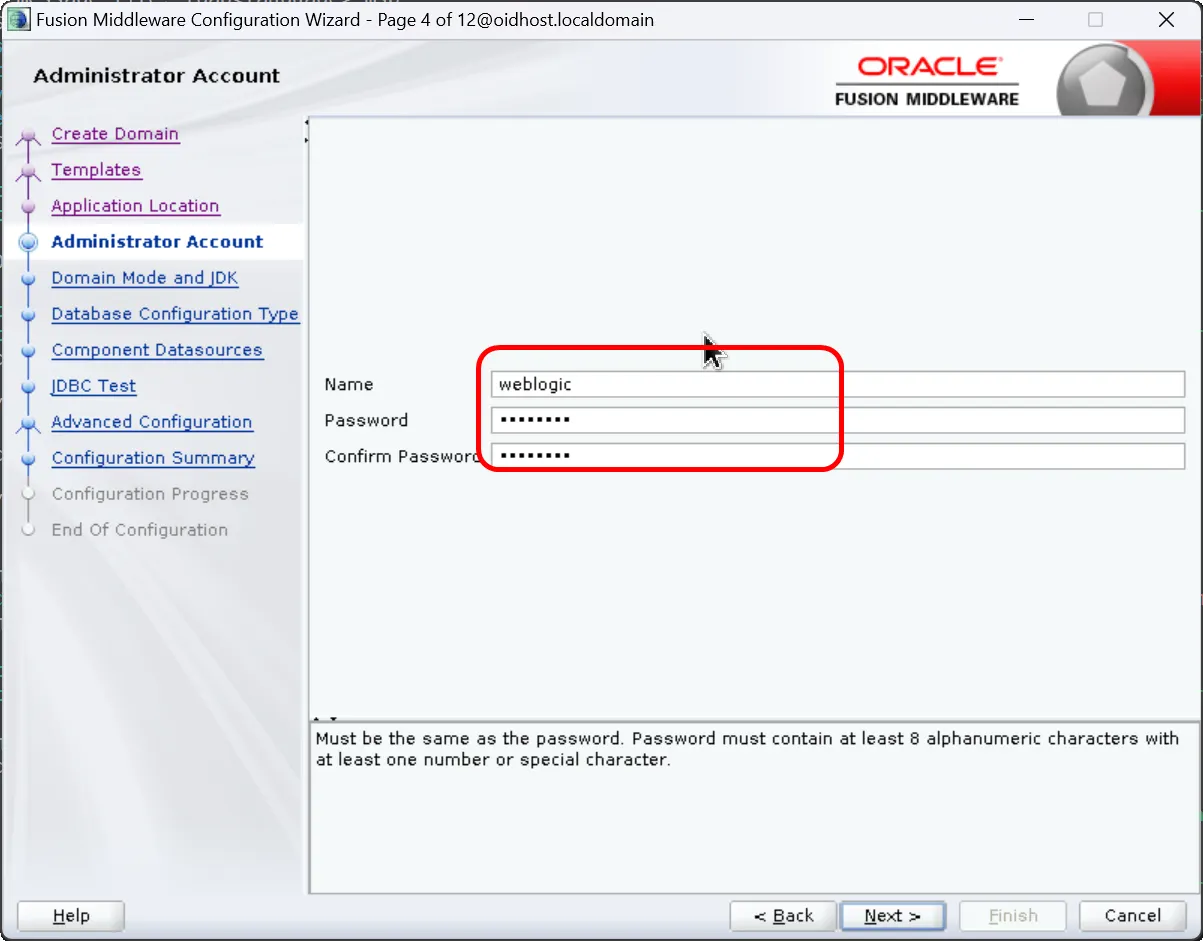Viewport: 1203px width, 941px height.
Task: Proceed with the Next button
Action: pyautogui.click(x=893, y=916)
